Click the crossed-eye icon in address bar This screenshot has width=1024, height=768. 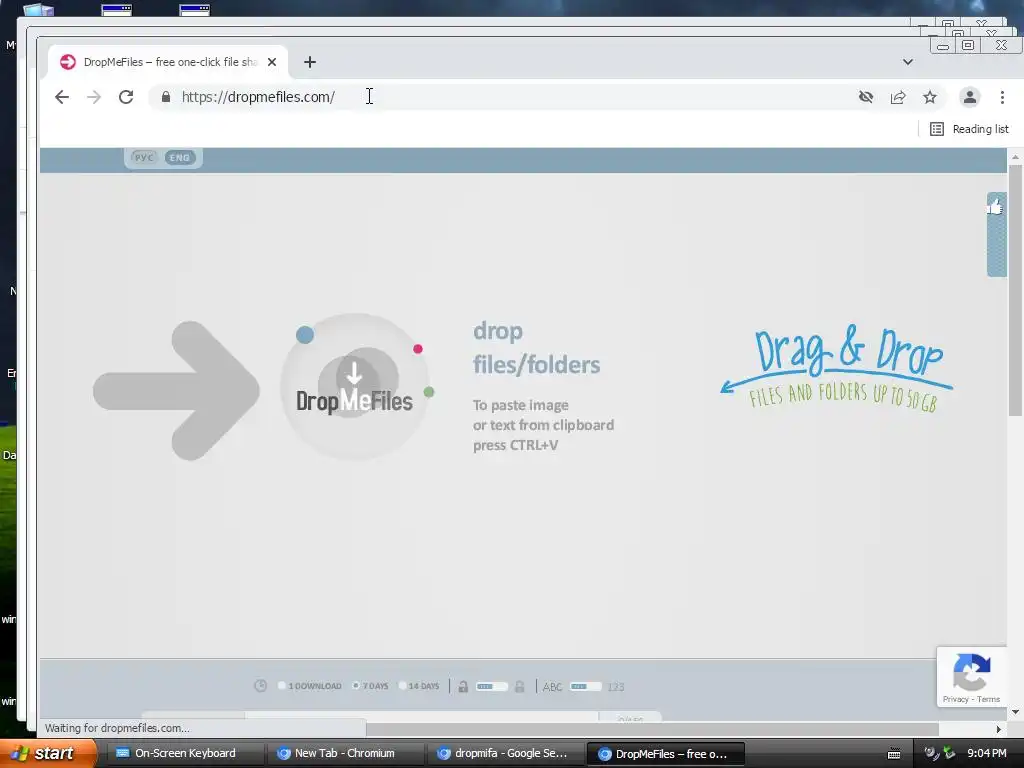tap(866, 97)
